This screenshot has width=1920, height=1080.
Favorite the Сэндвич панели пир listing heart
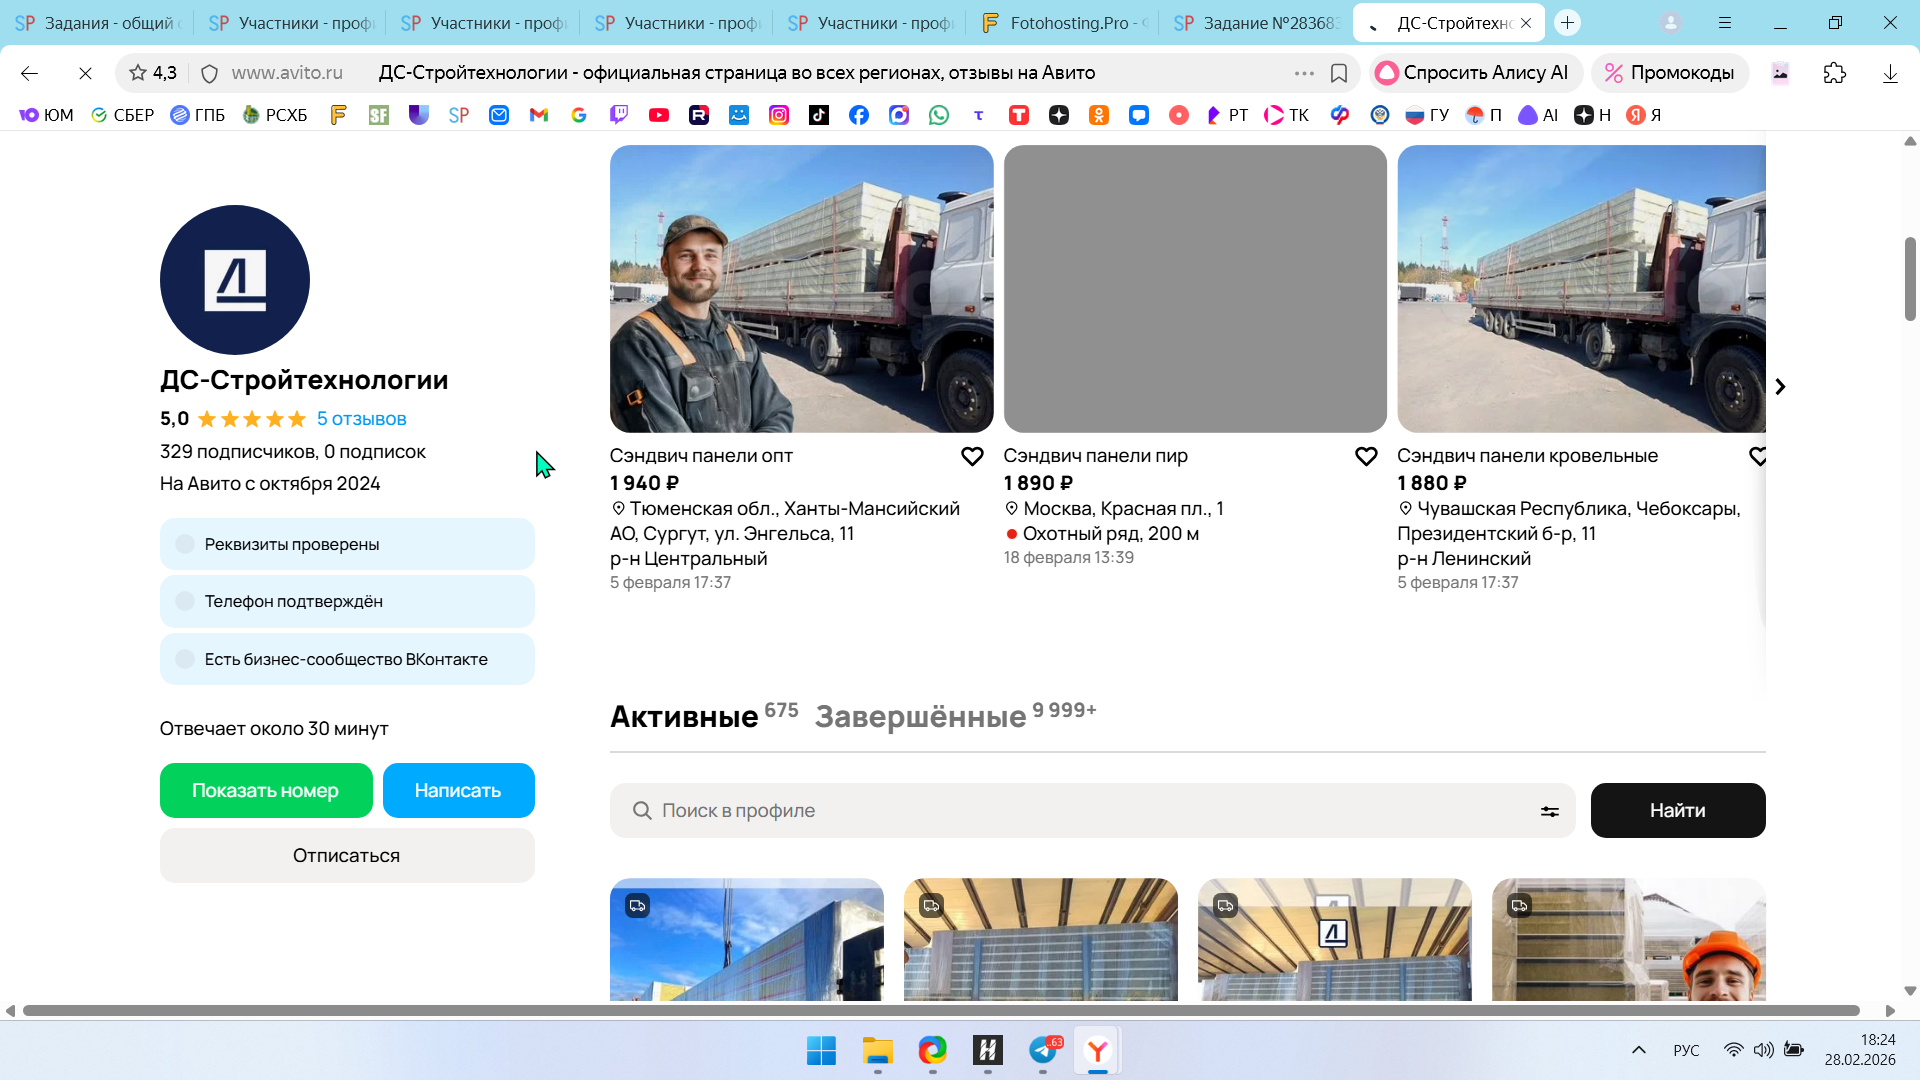click(1365, 457)
